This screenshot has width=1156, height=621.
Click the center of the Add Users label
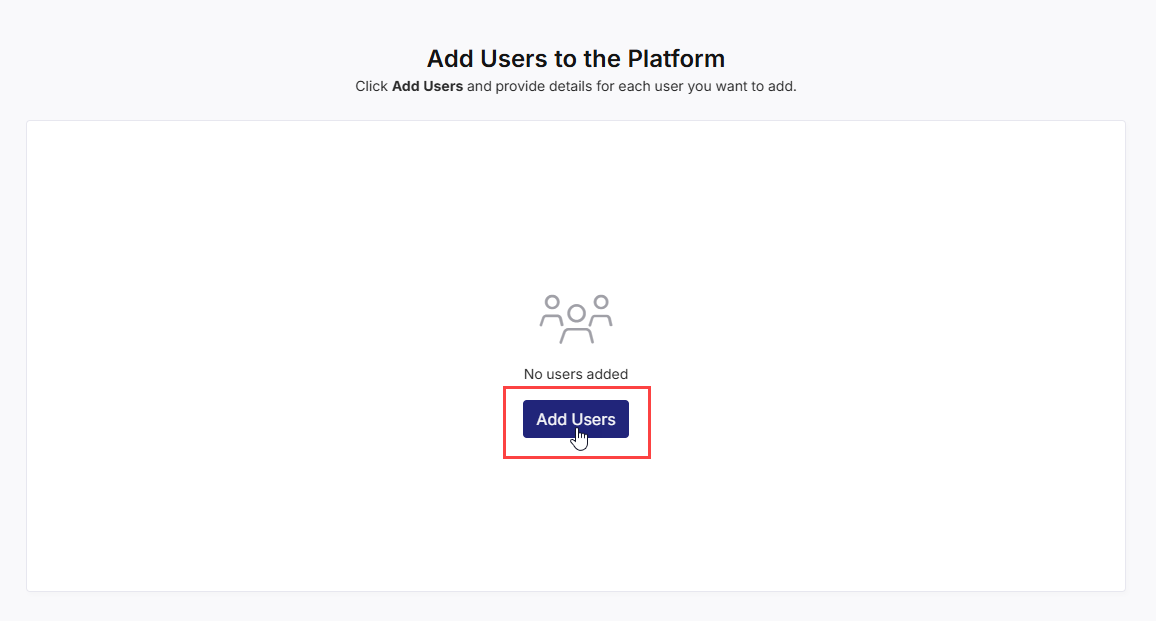(x=575, y=419)
